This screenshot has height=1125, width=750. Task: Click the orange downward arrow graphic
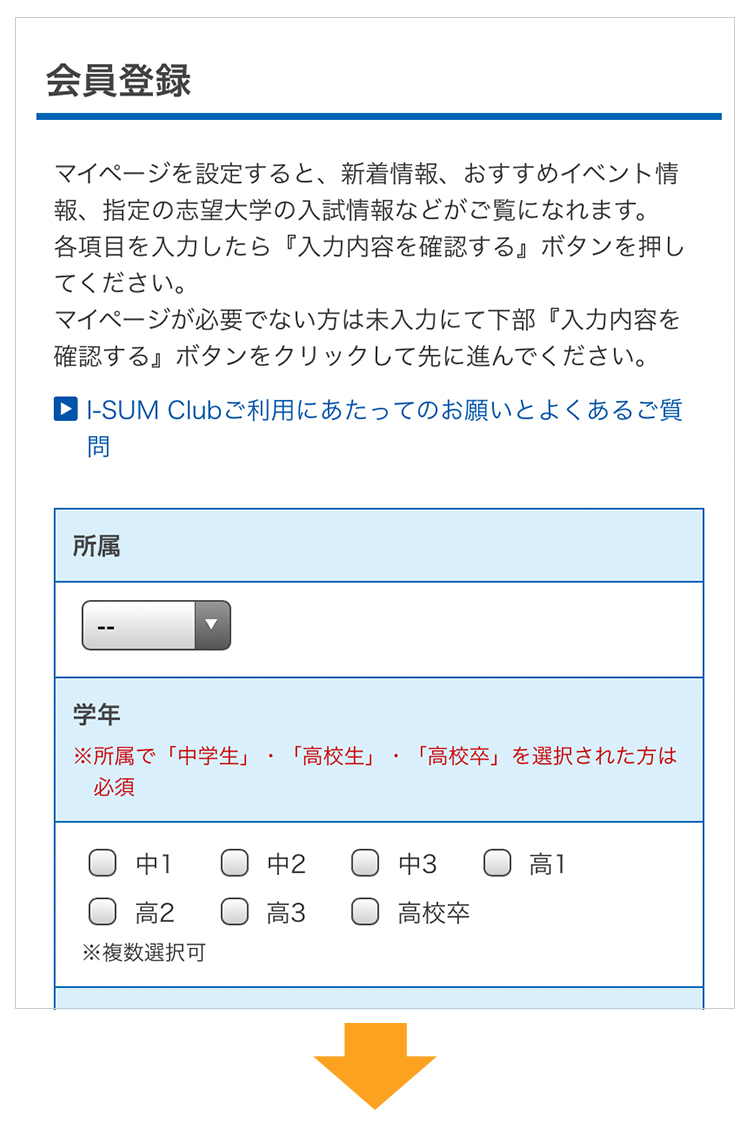pos(375,1066)
